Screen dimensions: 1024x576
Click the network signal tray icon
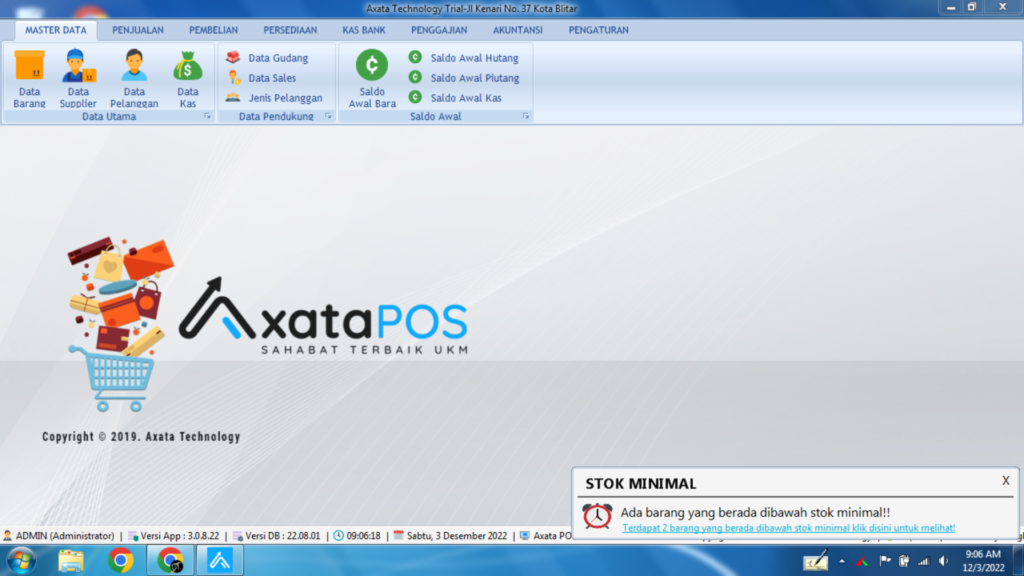[x=923, y=560]
